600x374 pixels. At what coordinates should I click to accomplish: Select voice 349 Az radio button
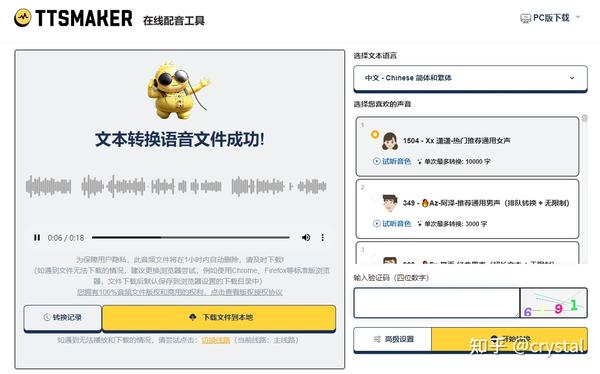[375, 197]
